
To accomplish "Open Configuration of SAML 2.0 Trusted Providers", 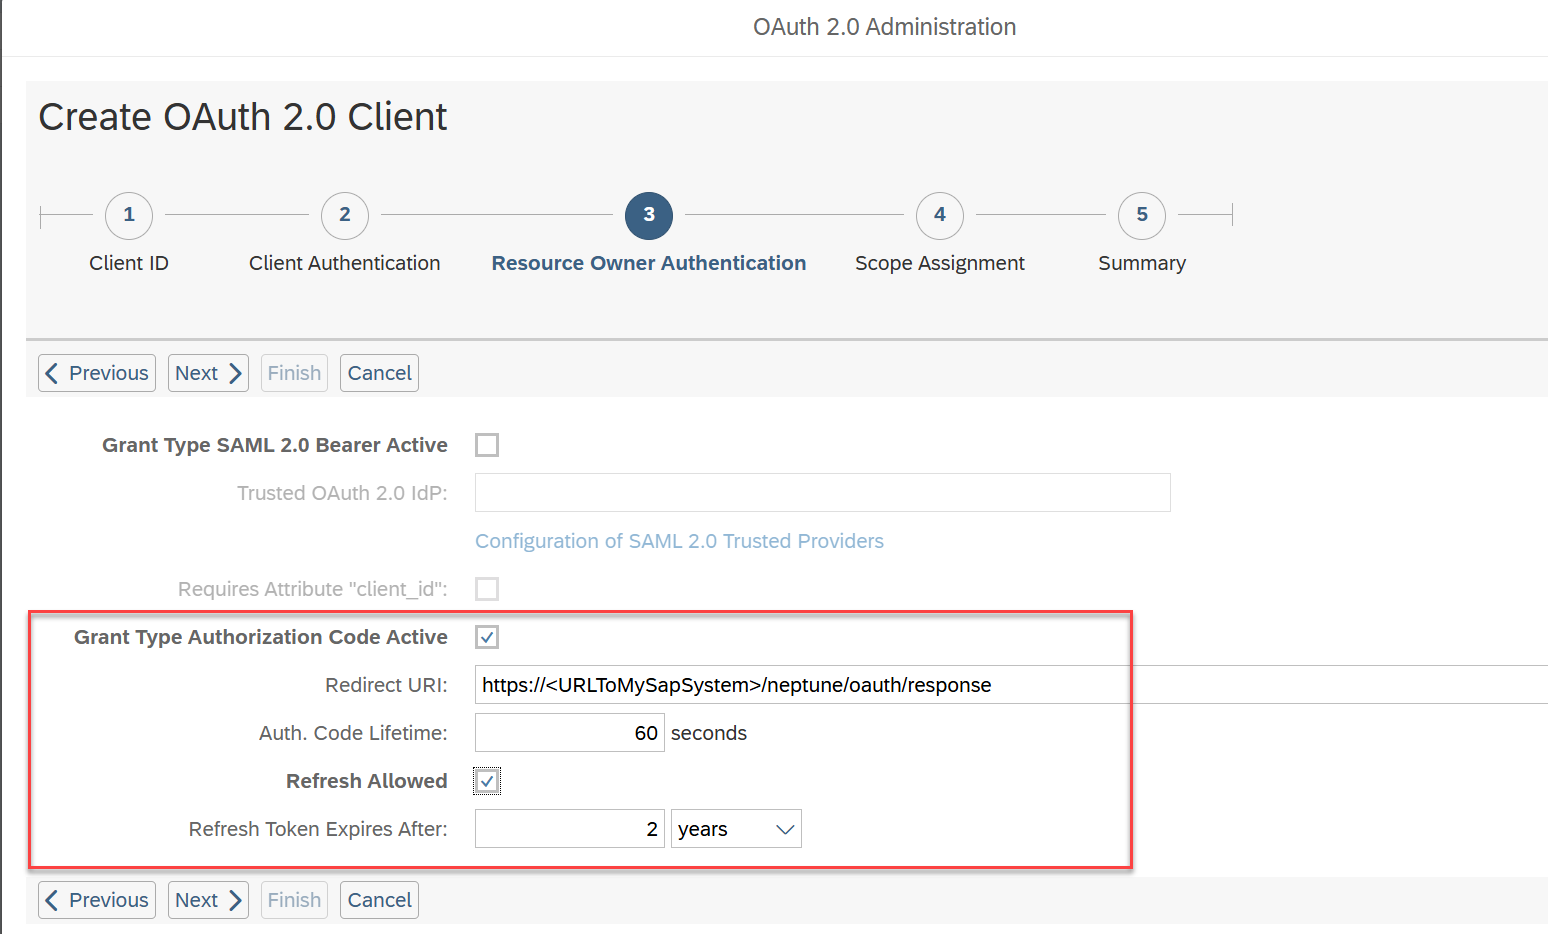I will [679, 540].
